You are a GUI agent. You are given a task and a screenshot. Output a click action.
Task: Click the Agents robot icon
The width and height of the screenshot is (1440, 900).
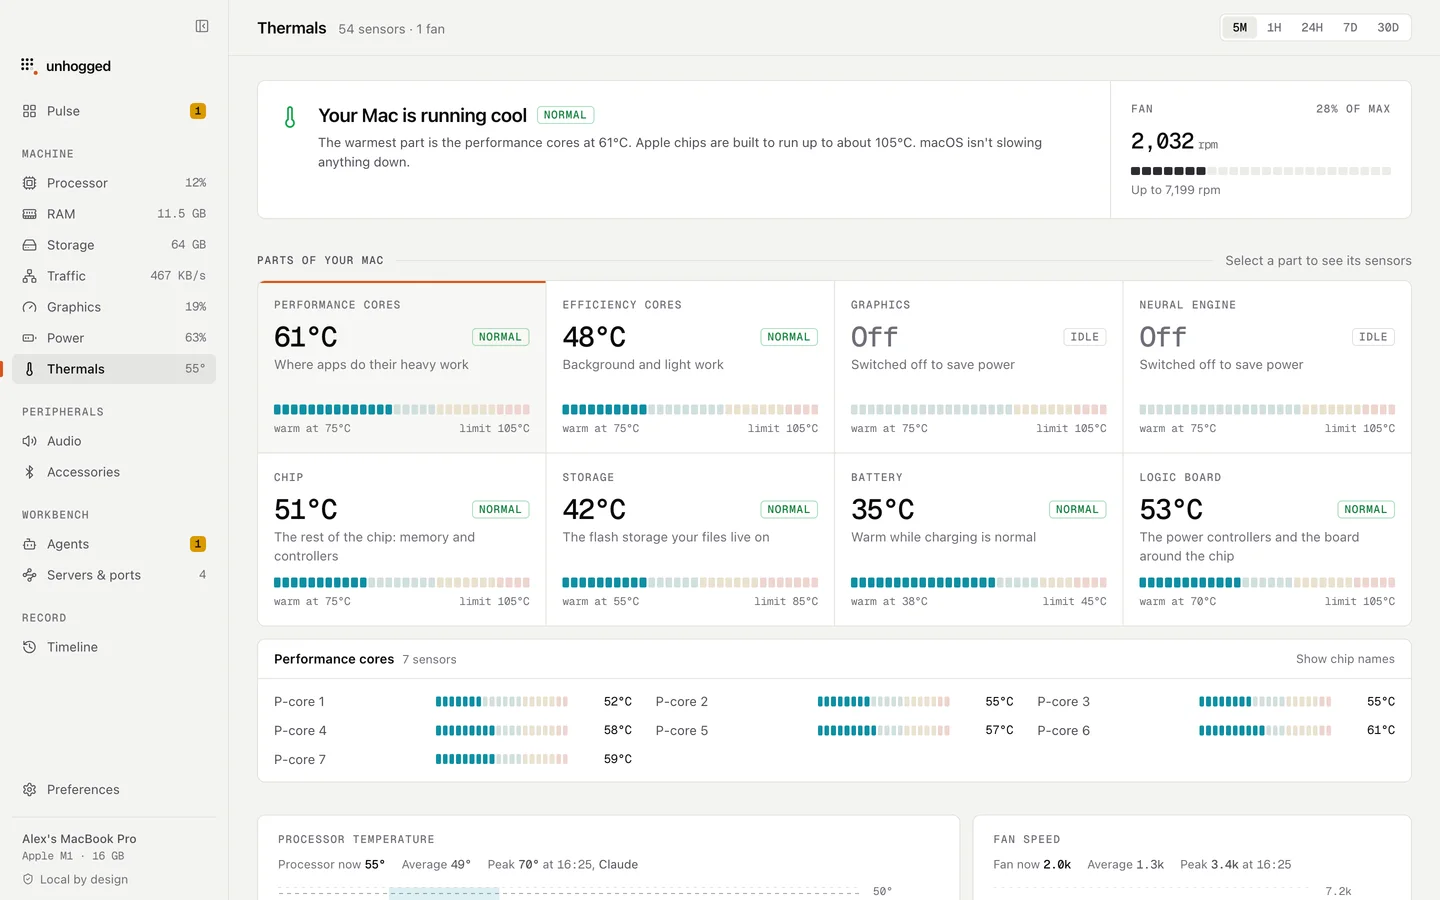(29, 544)
